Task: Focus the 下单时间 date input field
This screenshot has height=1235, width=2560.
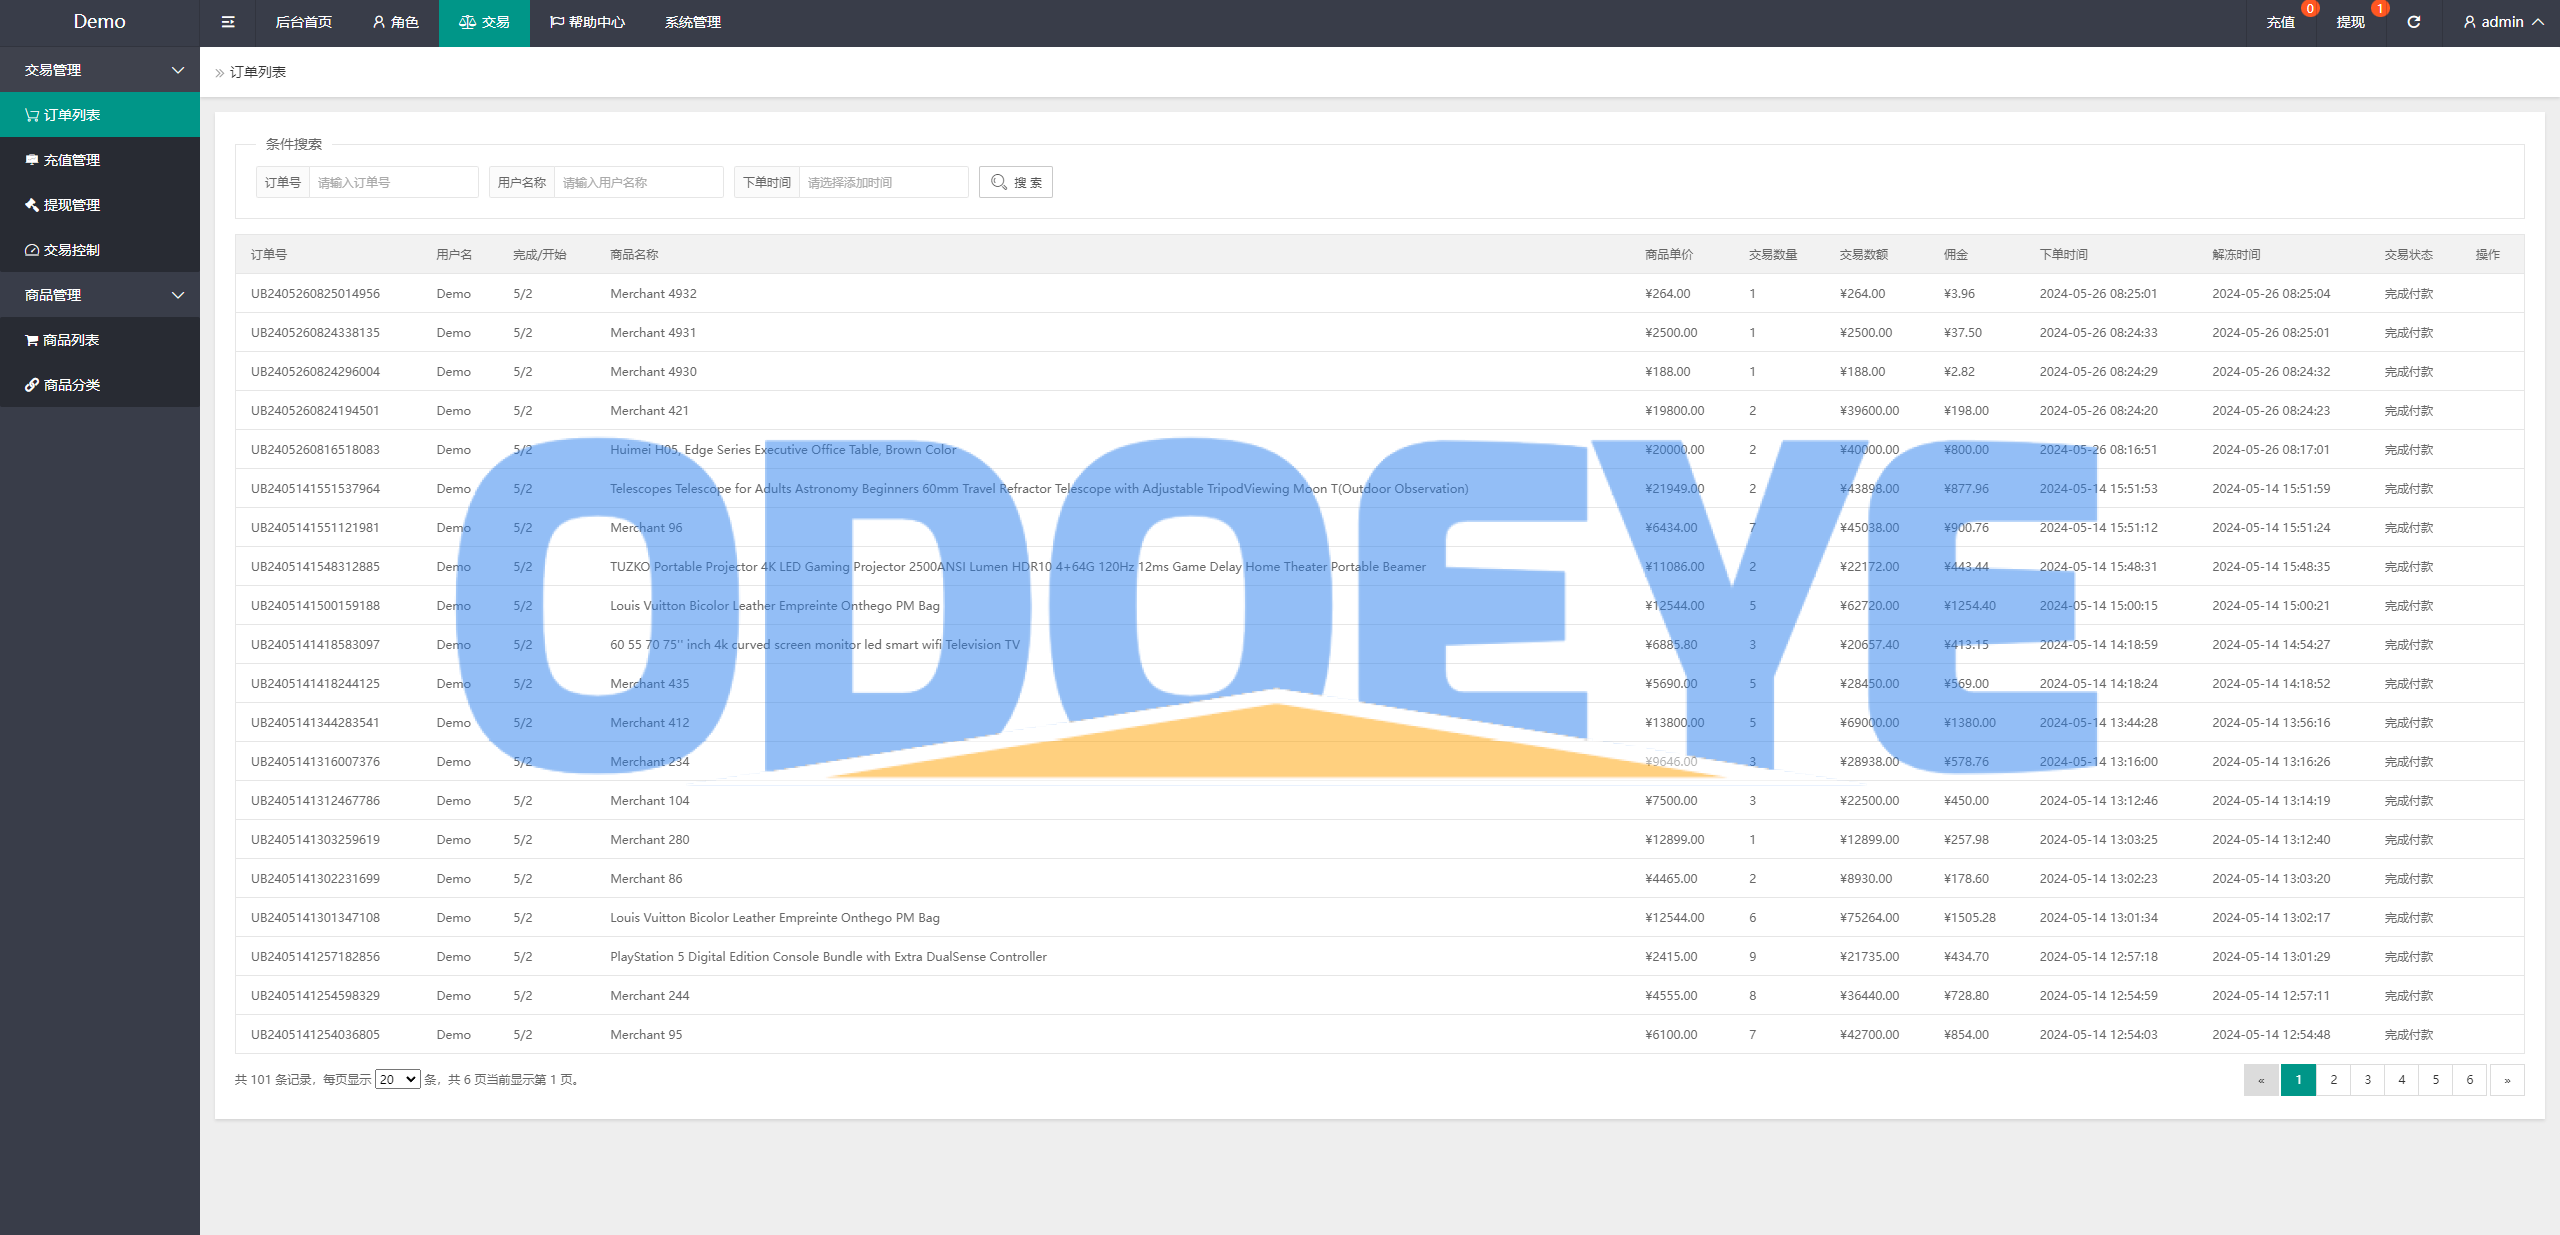Action: [x=883, y=182]
